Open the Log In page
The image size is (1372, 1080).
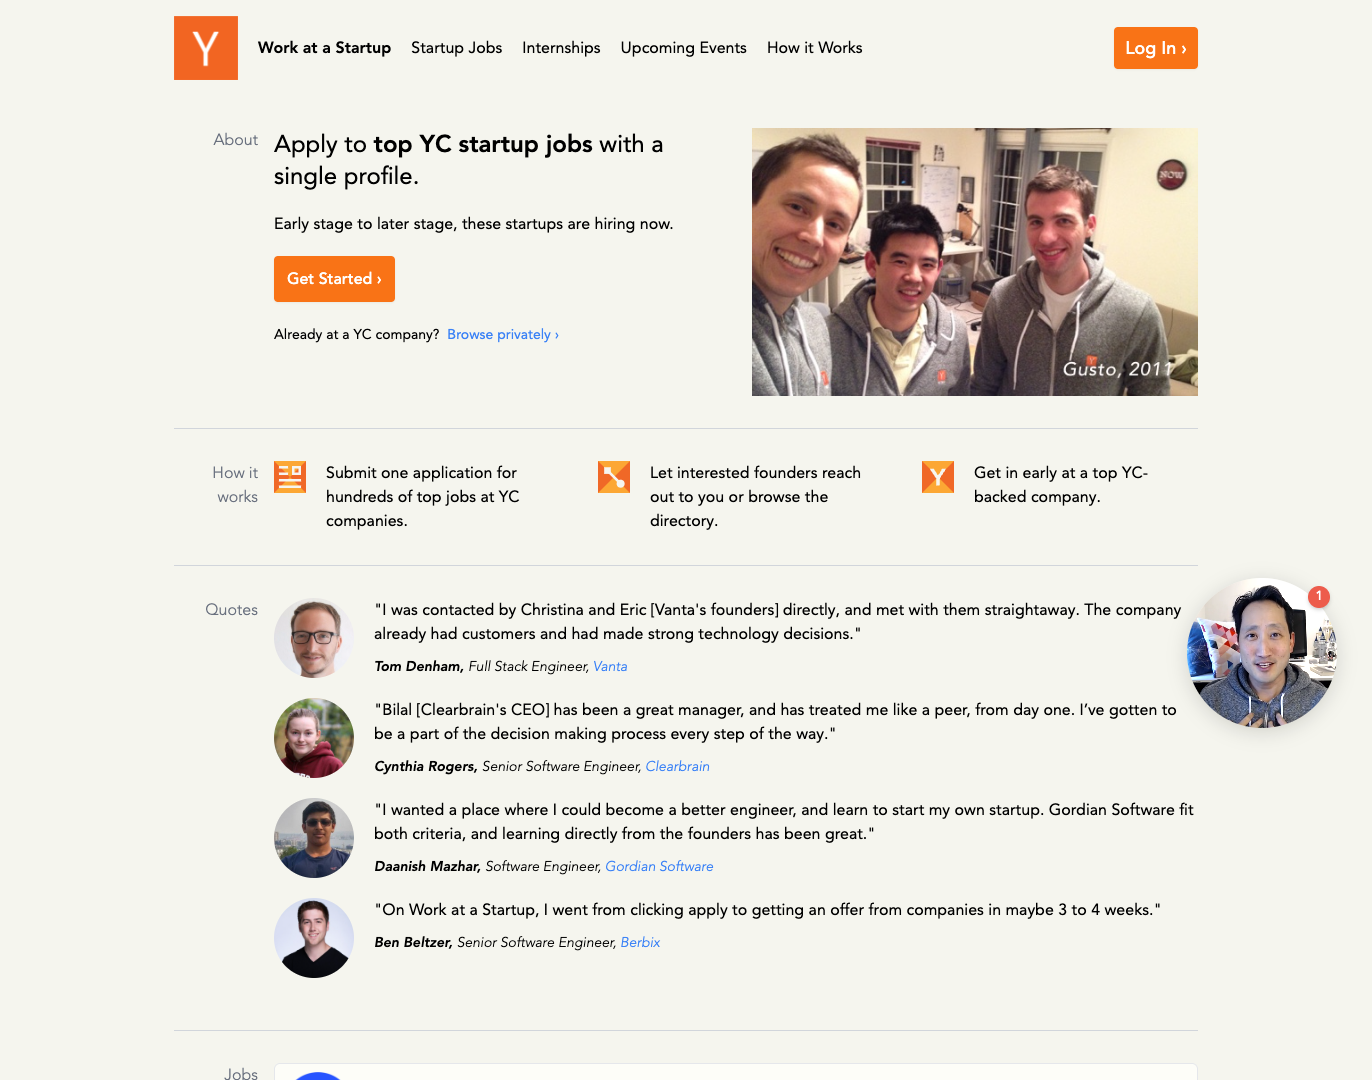[x=1155, y=47]
